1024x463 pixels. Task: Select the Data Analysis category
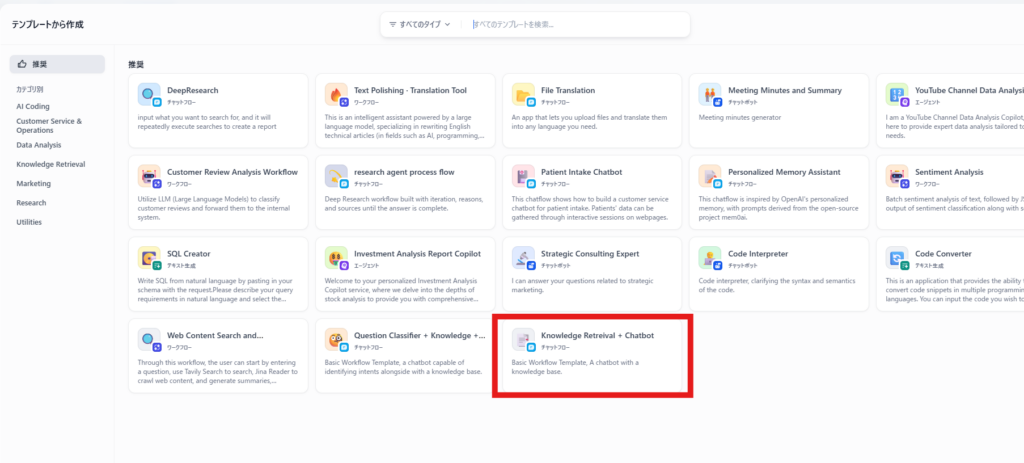(x=38, y=145)
